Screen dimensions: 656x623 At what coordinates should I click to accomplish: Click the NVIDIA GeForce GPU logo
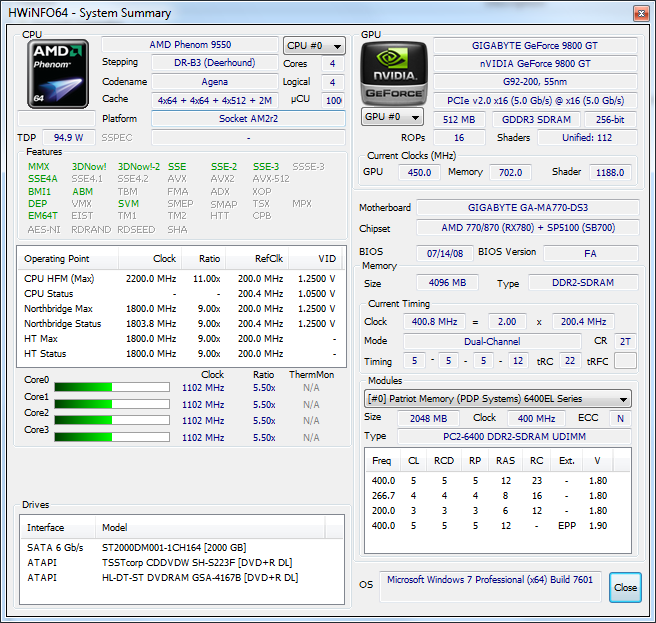click(394, 73)
